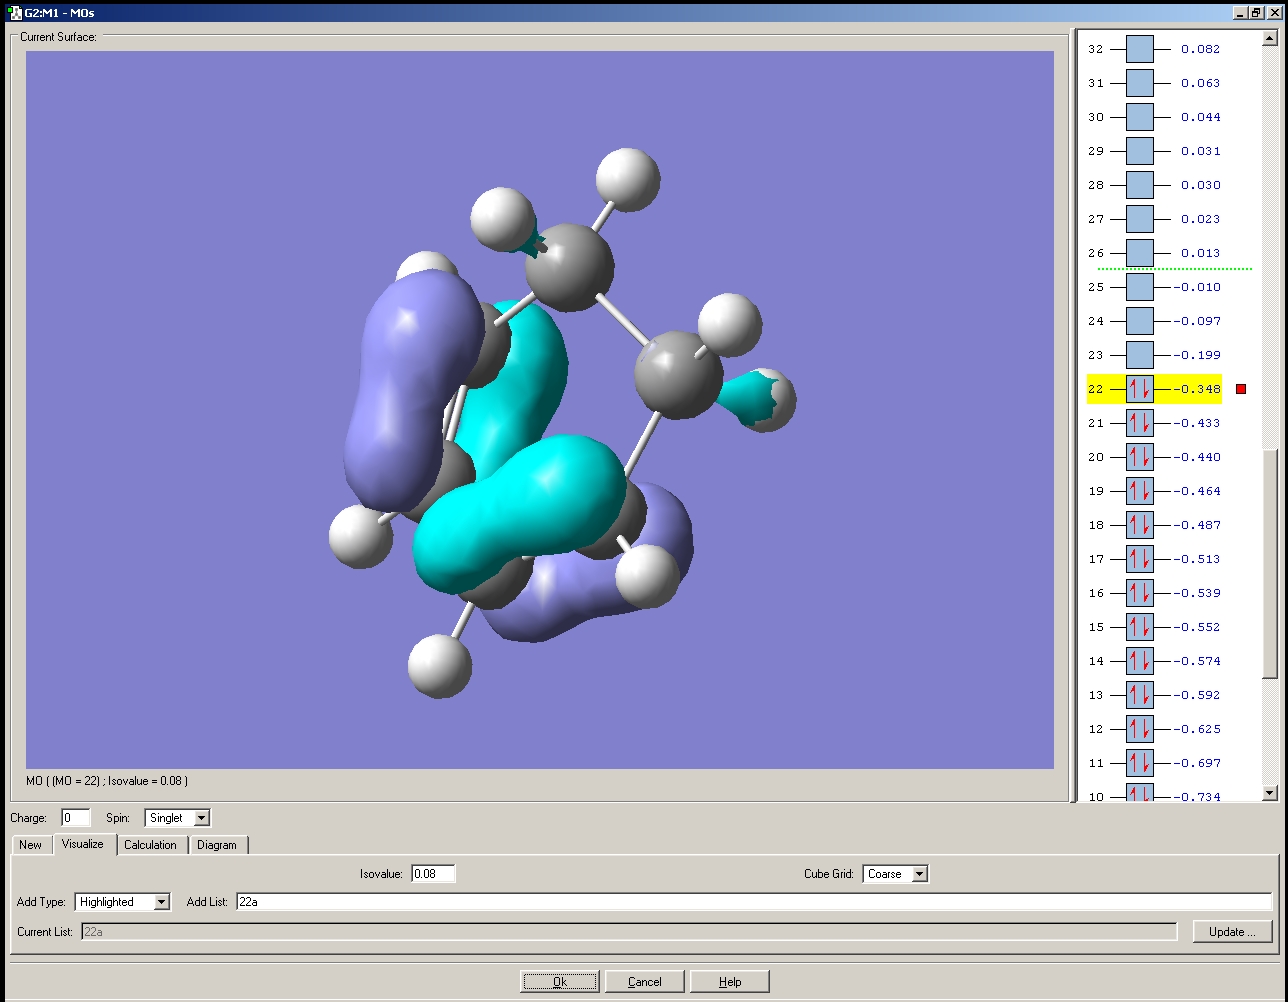Image resolution: width=1288 pixels, height=1002 pixels.
Task: Click the Current List field
Action: [629, 932]
